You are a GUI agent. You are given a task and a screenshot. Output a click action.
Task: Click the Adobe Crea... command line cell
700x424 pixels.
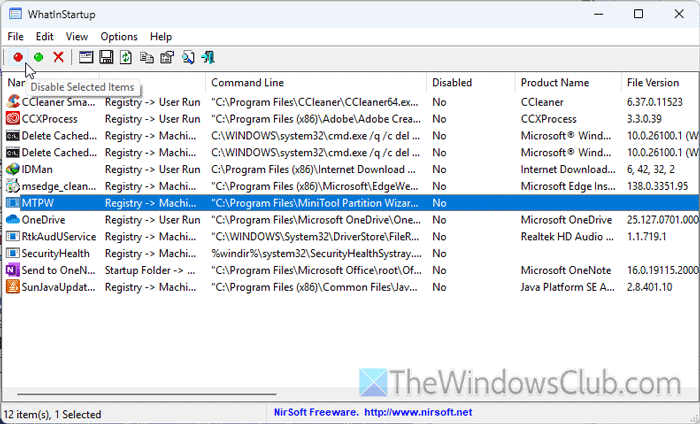[x=315, y=119]
